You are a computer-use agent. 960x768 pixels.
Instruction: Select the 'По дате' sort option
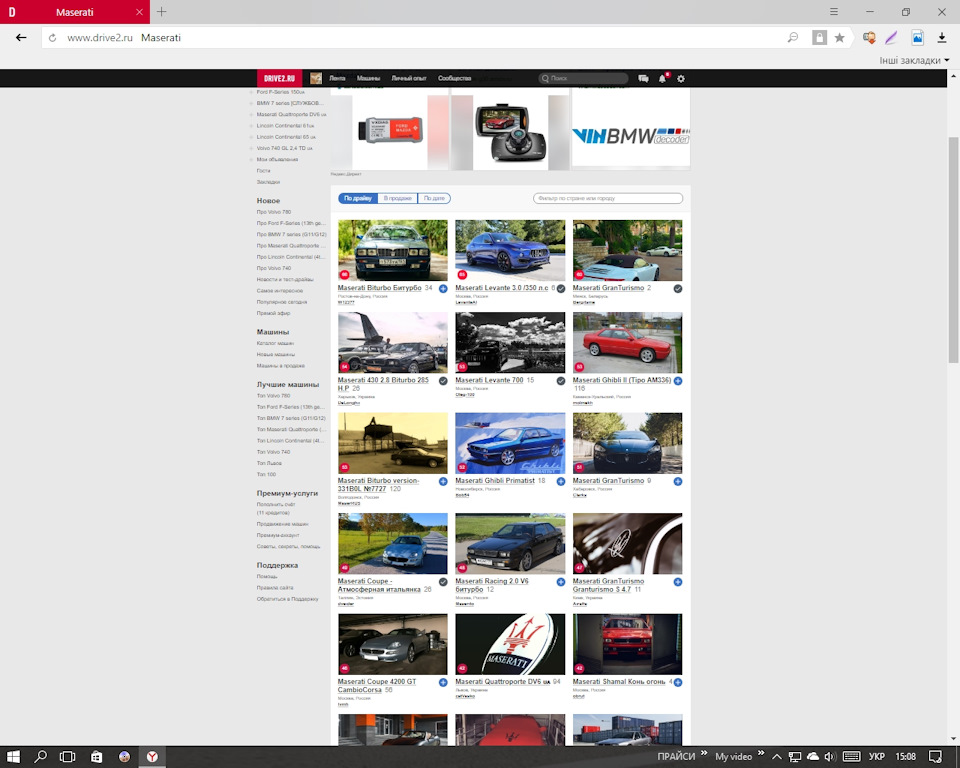[434, 198]
